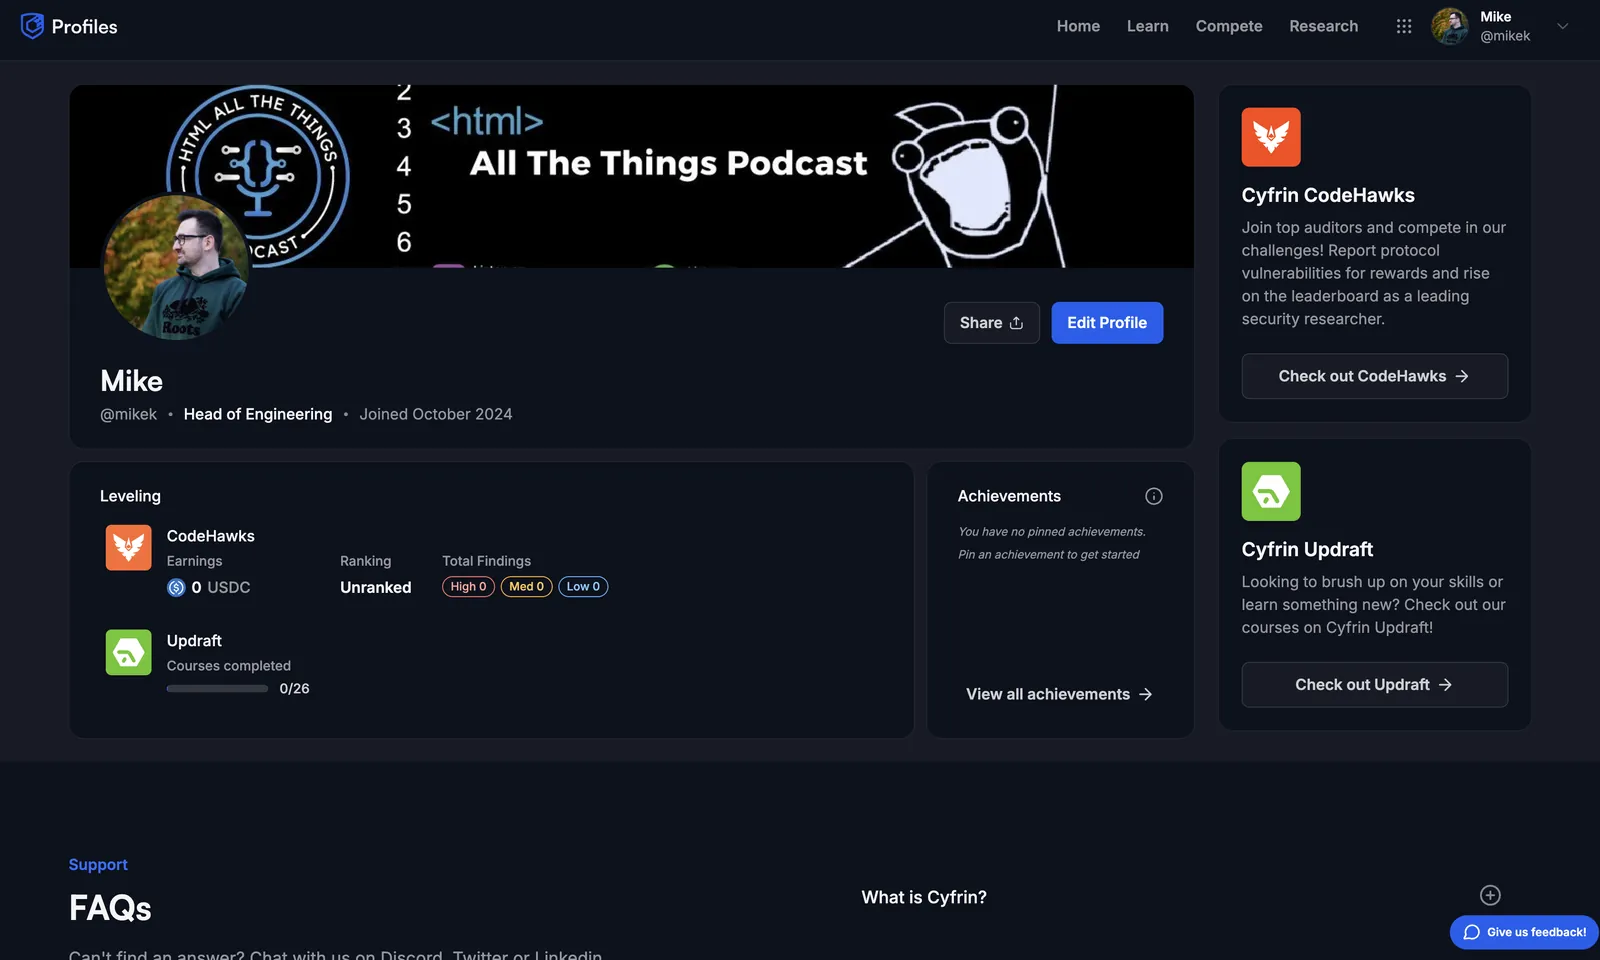Expand the Mike account dropdown chevron
This screenshot has width=1600, height=960.
coord(1563,26)
